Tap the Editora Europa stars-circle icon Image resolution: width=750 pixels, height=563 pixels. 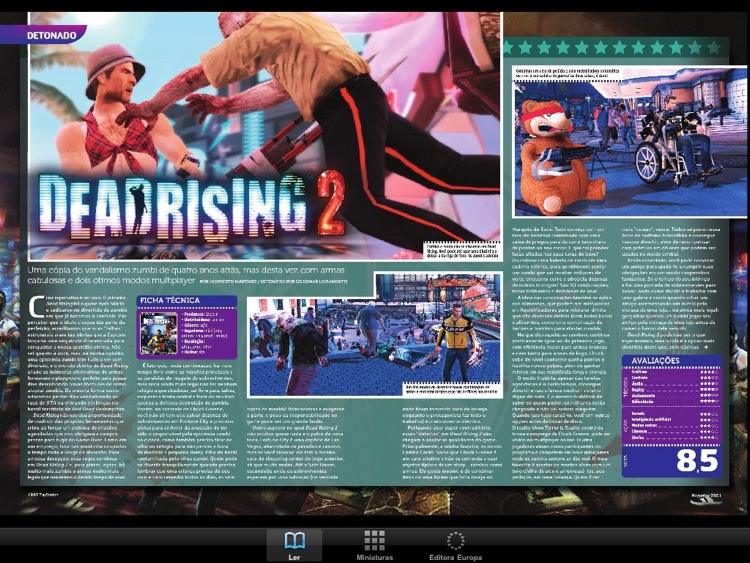455,541
